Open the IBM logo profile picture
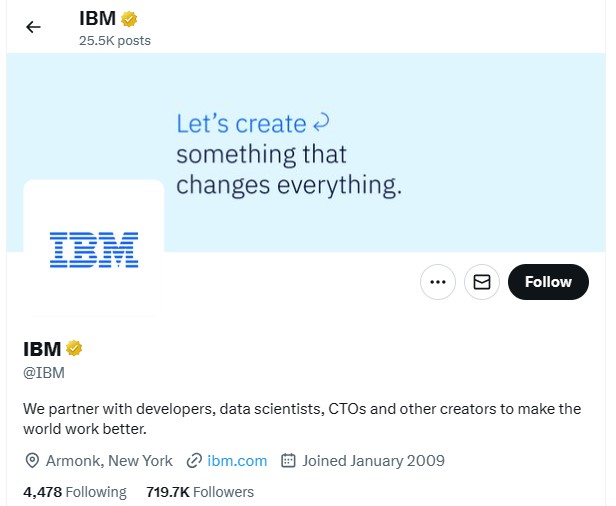The width and height of the screenshot is (616, 506). pyautogui.click(x=94, y=249)
